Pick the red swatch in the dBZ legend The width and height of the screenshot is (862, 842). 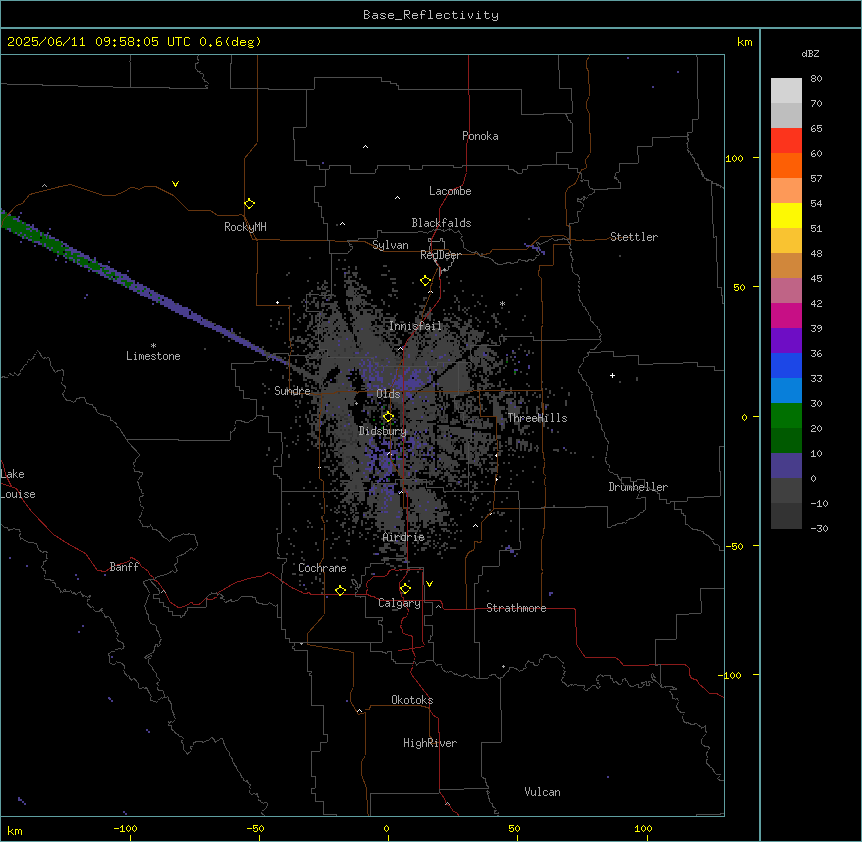pyautogui.click(x=786, y=141)
